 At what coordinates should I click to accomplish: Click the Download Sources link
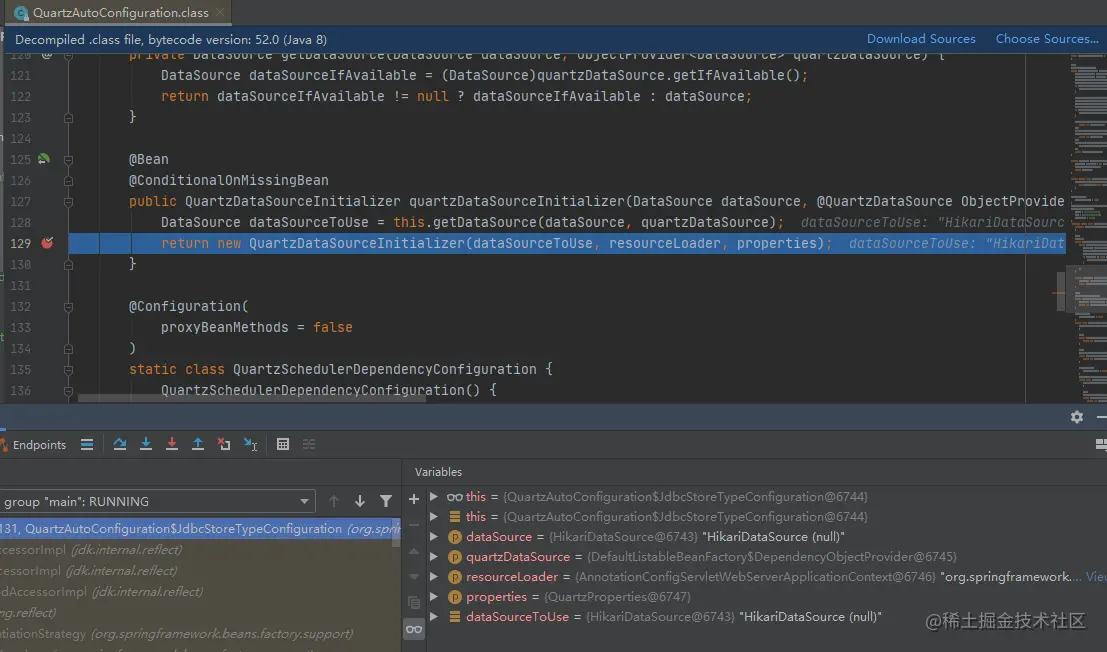tap(921, 39)
